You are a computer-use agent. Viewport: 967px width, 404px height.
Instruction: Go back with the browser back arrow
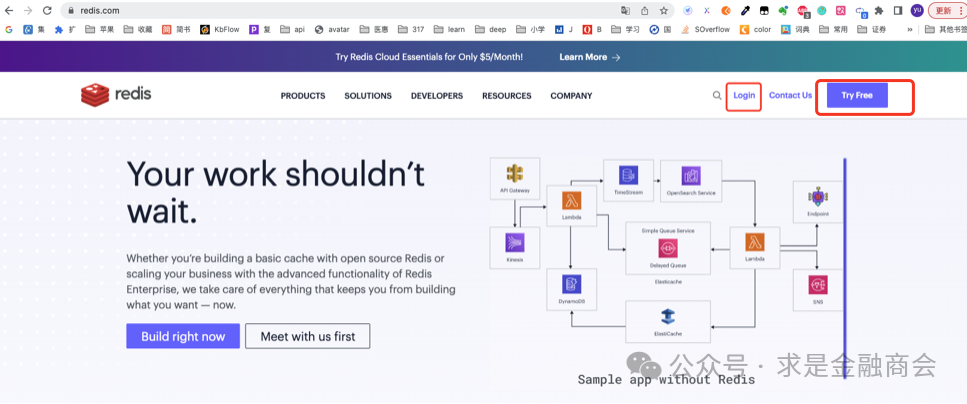9,10
